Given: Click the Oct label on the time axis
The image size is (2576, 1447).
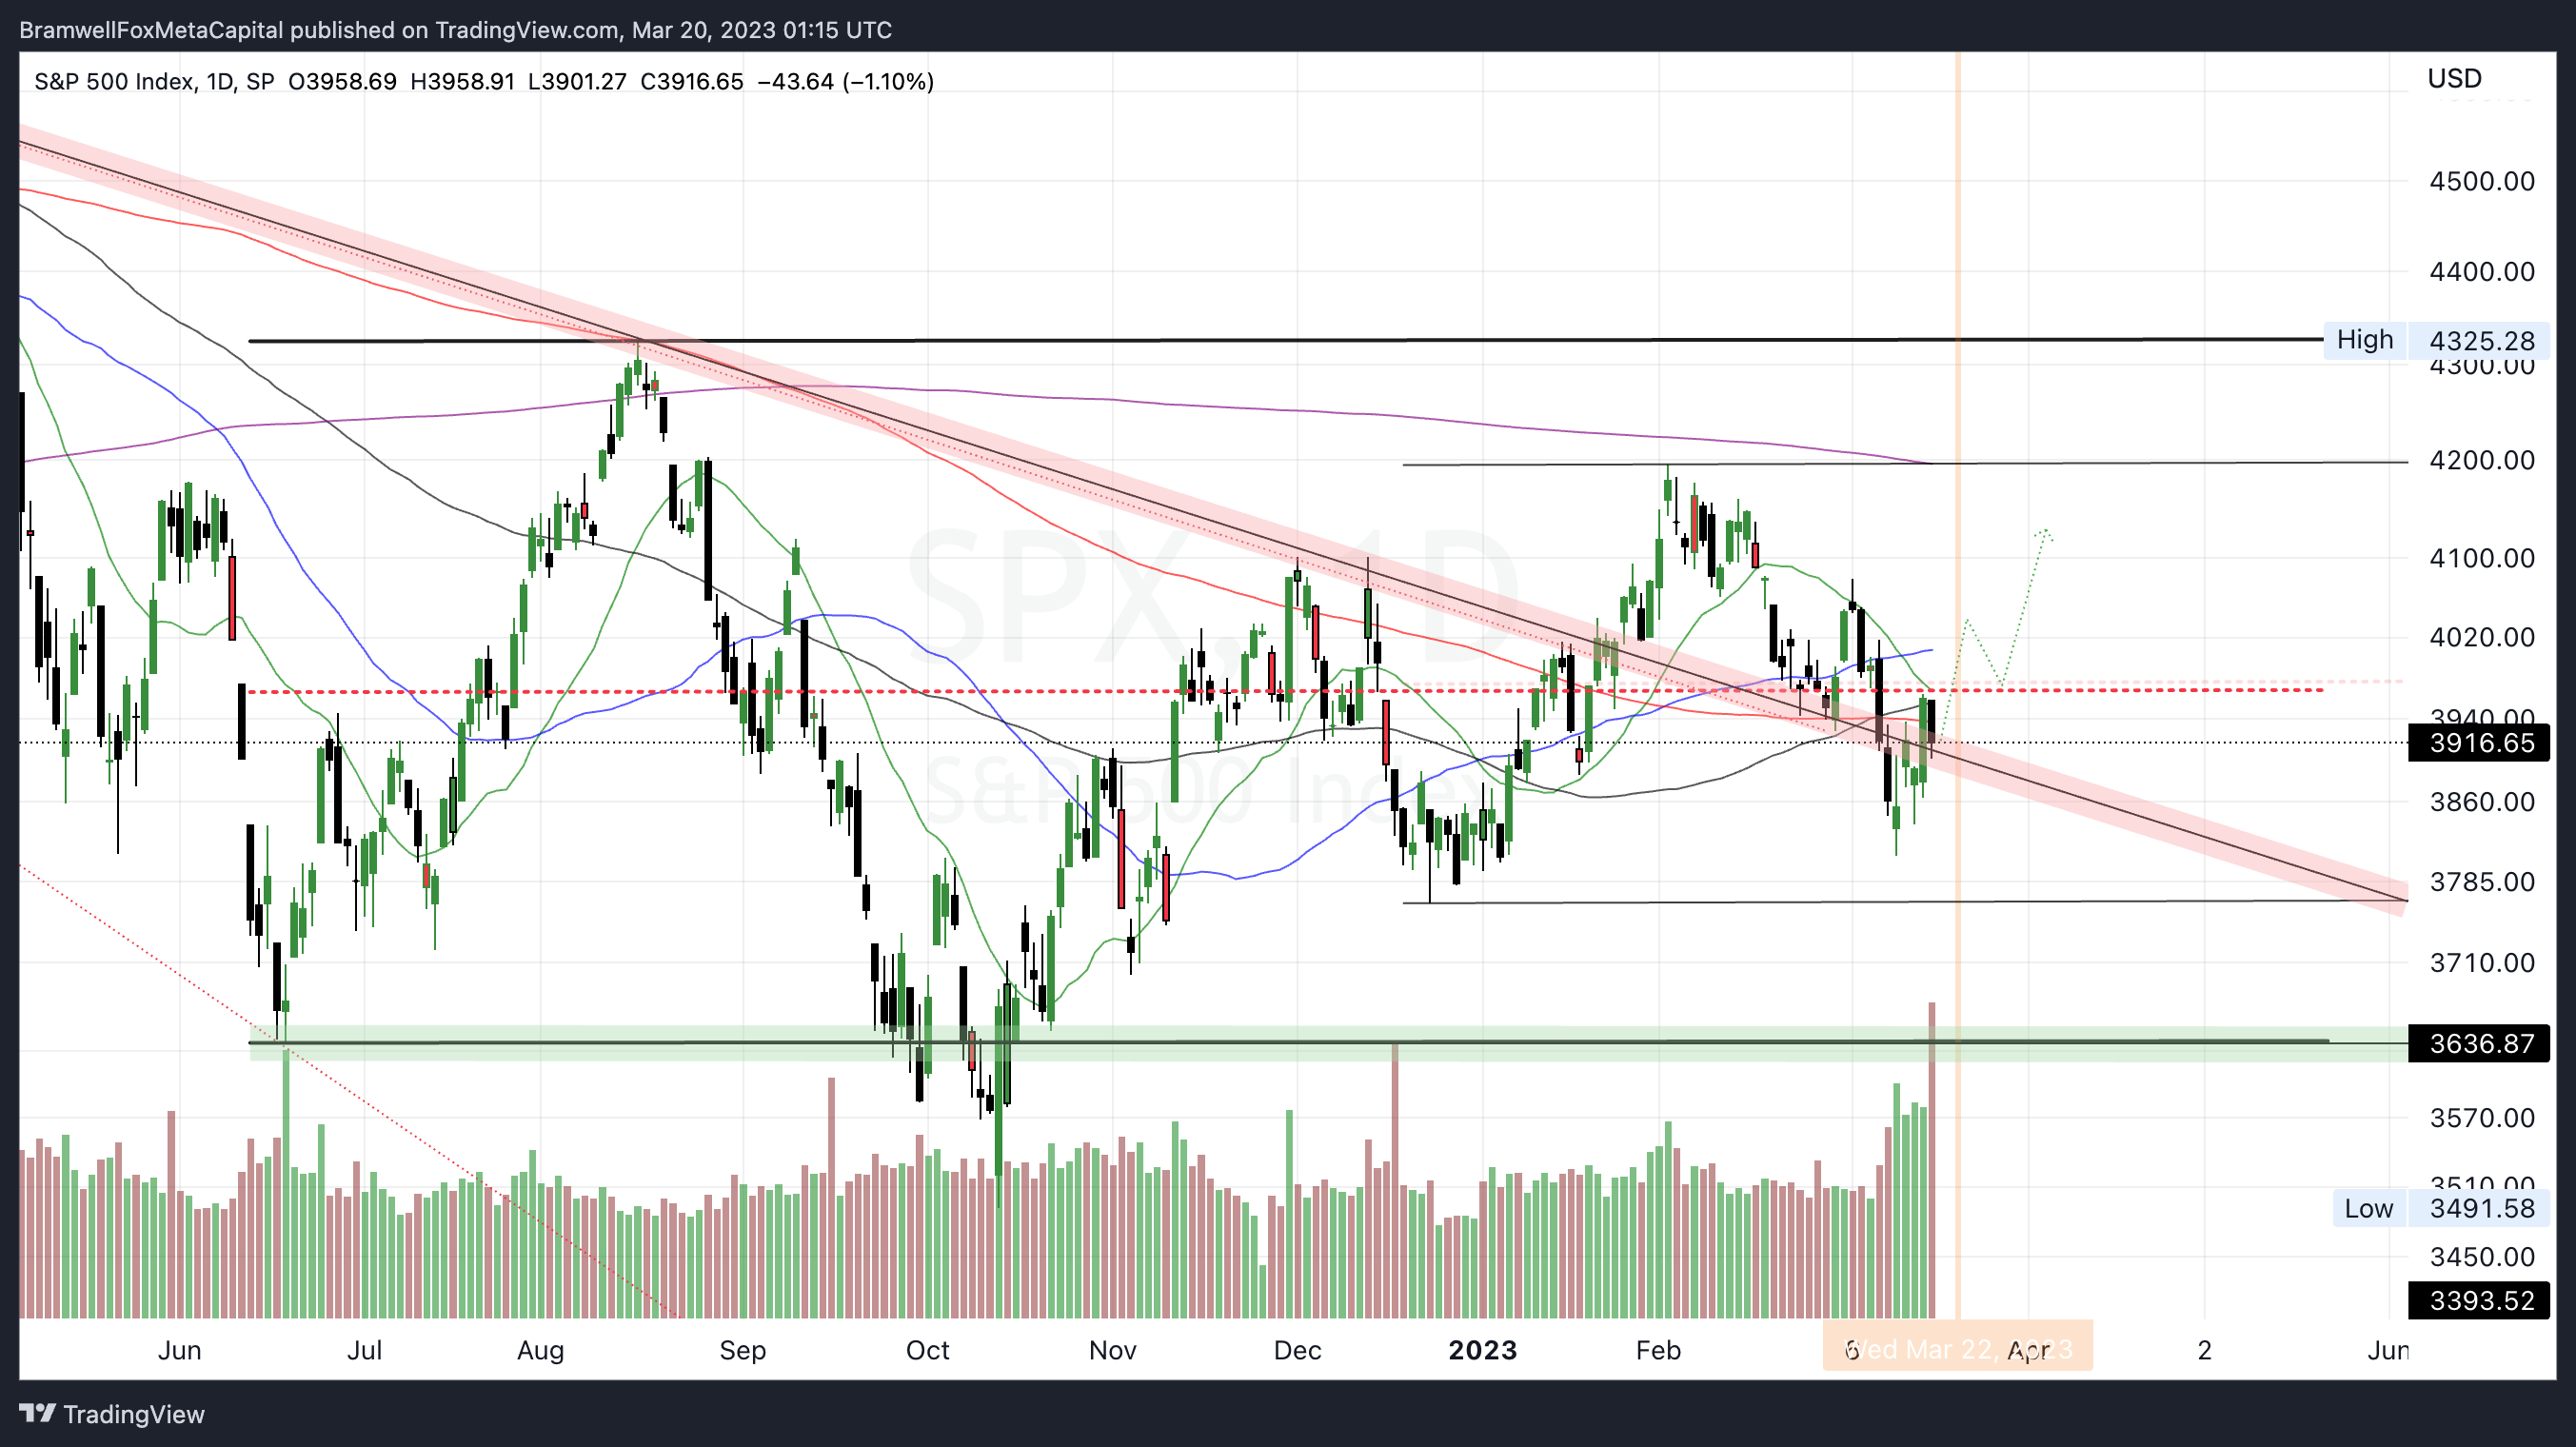Looking at the screenshot, I should 927,1350.
